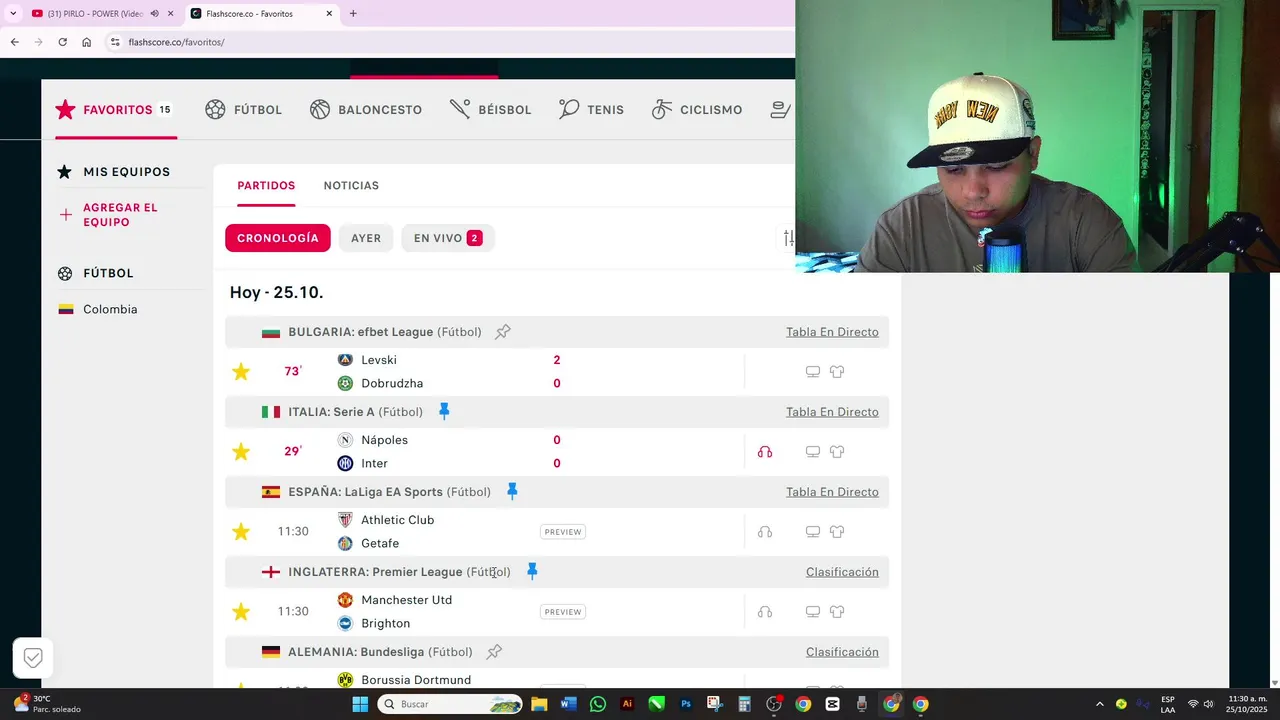Open Preview for Athletic Club vs Getafe

(563, 532)
